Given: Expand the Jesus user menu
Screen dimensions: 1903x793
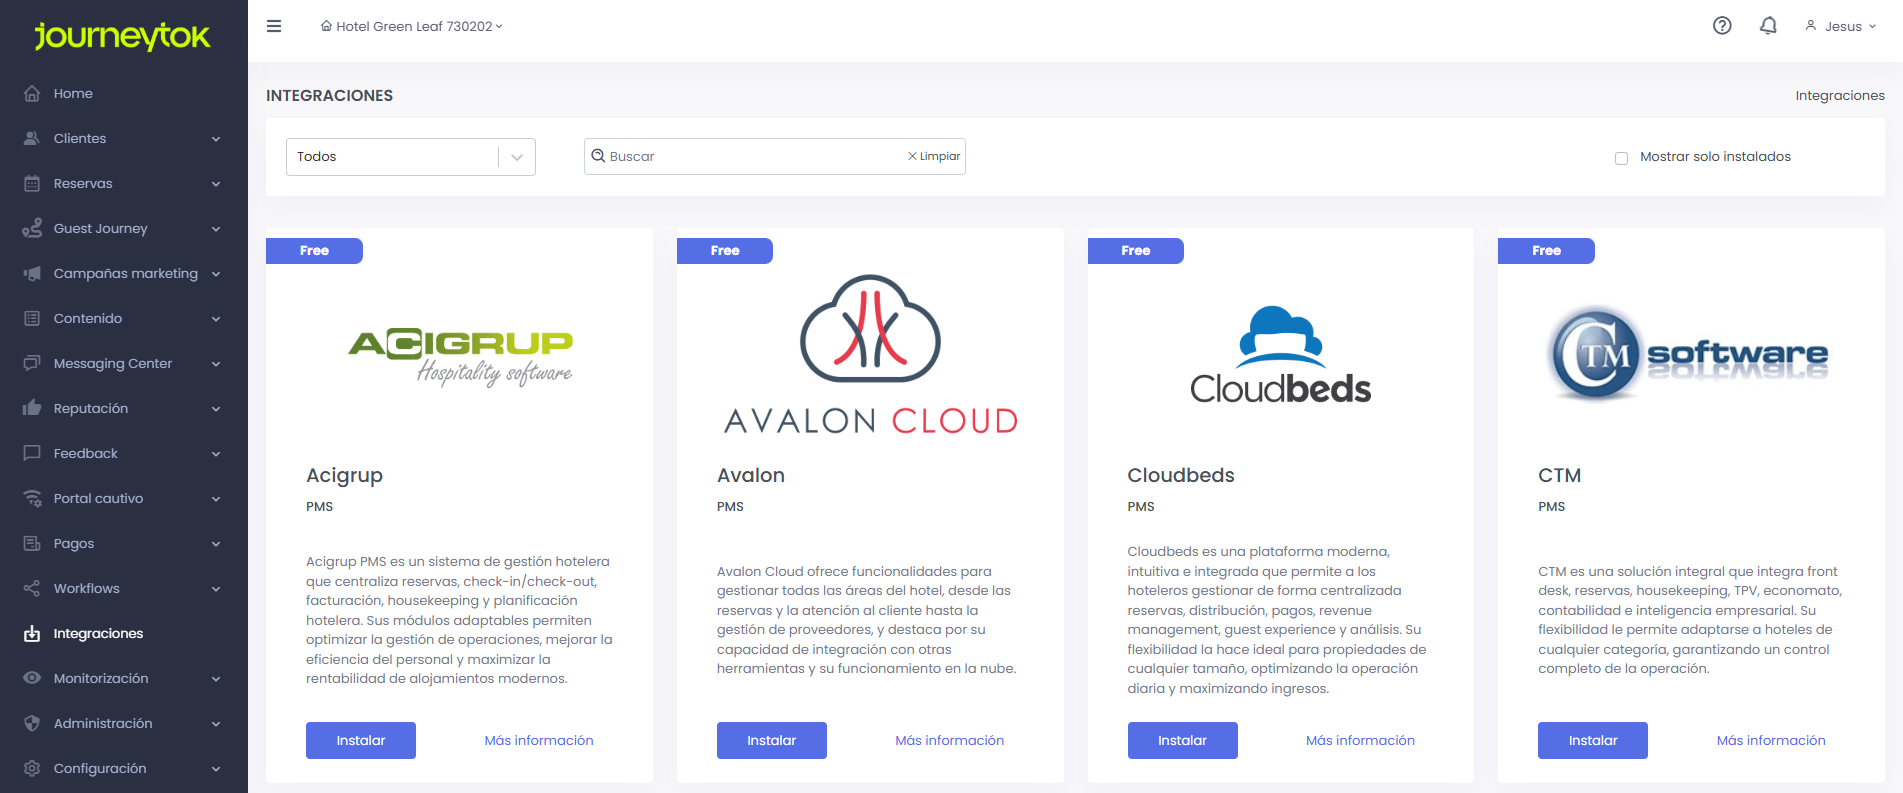Looking at the screenshot, I should tap(1840, 26).
